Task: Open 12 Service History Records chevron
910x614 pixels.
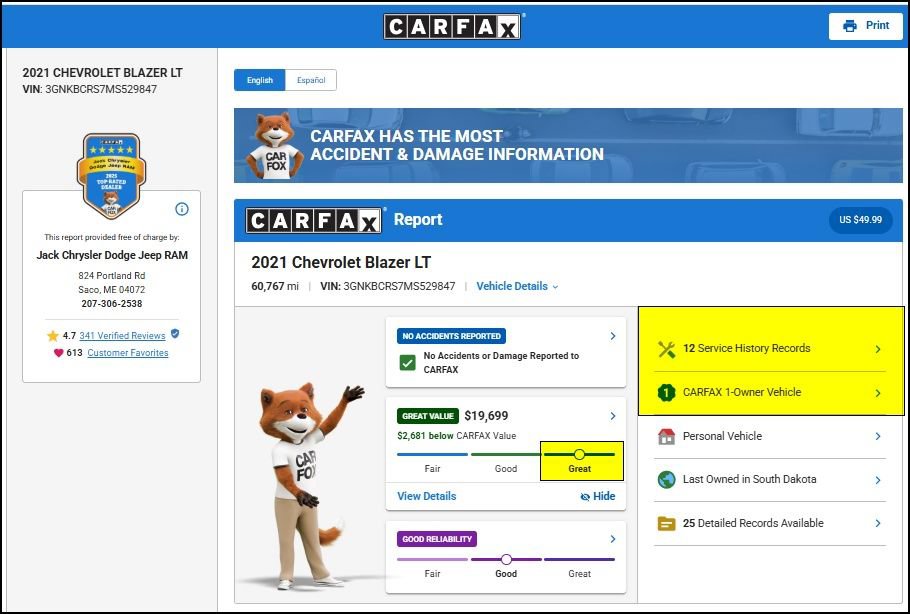Action: click(878, 349)
